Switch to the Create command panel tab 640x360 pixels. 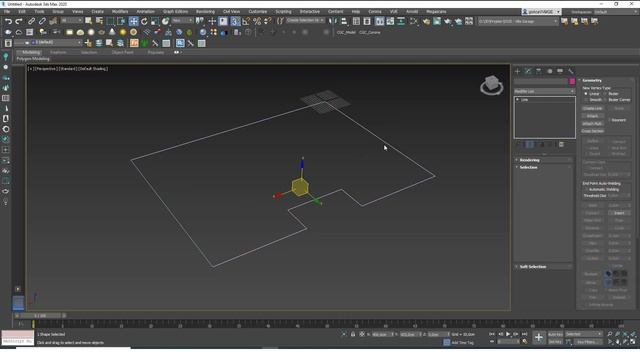(x=518, y=71)
